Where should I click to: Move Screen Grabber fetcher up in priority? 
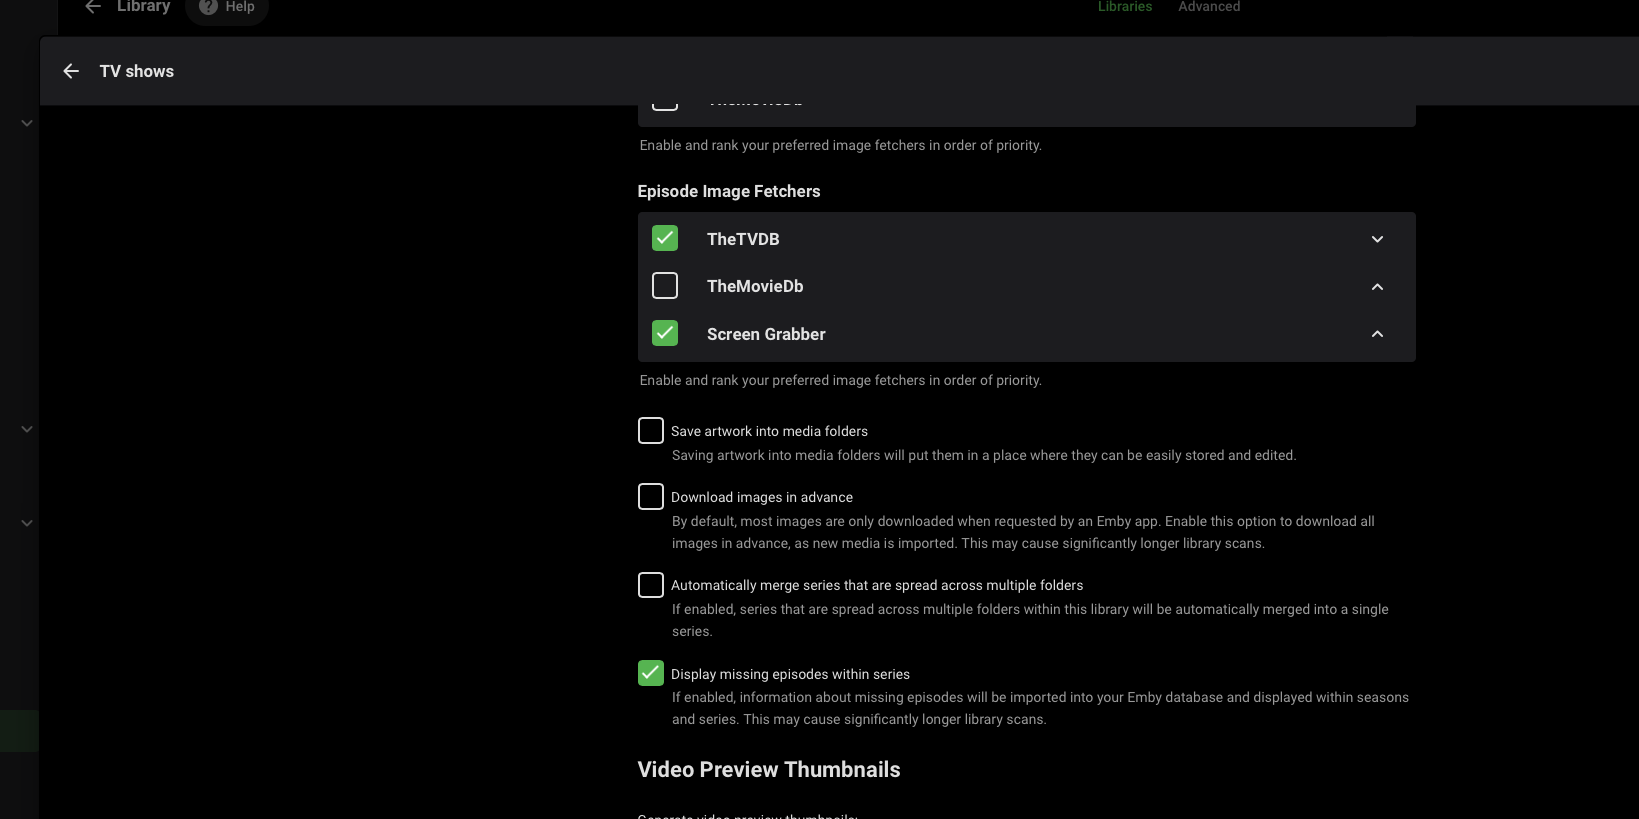1377,334
